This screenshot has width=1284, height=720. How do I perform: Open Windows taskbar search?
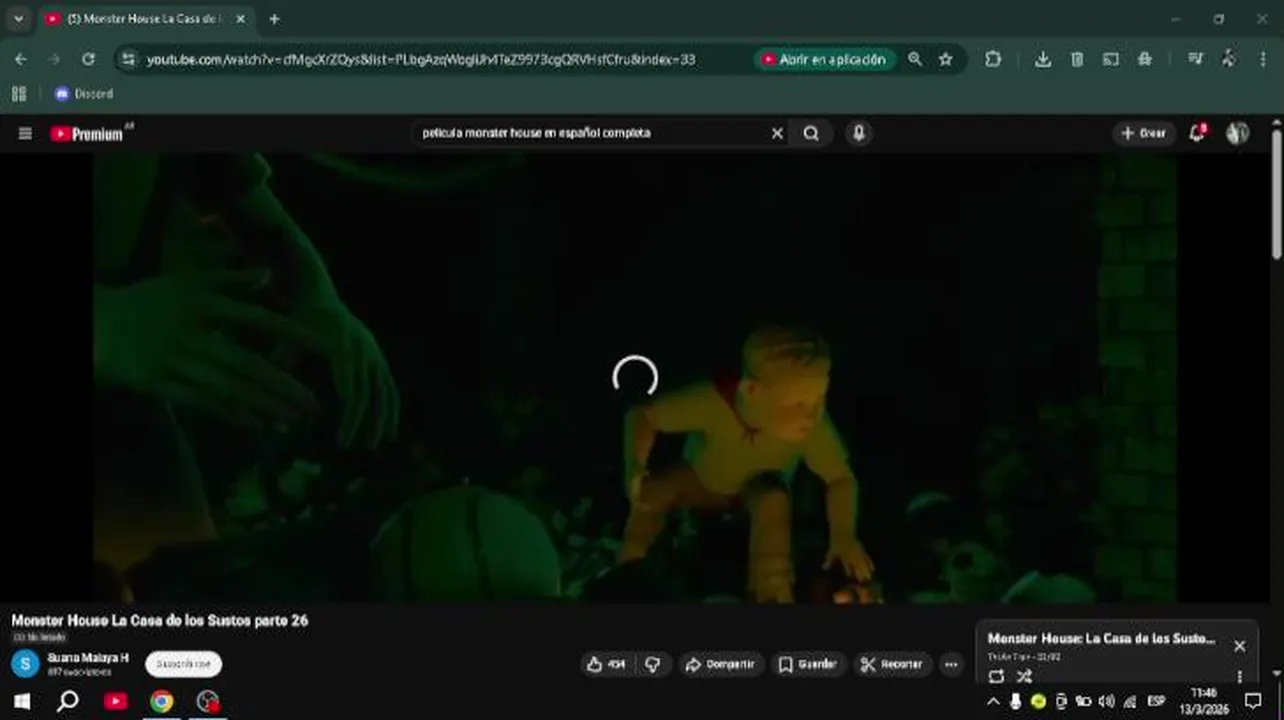pos(68,701)
